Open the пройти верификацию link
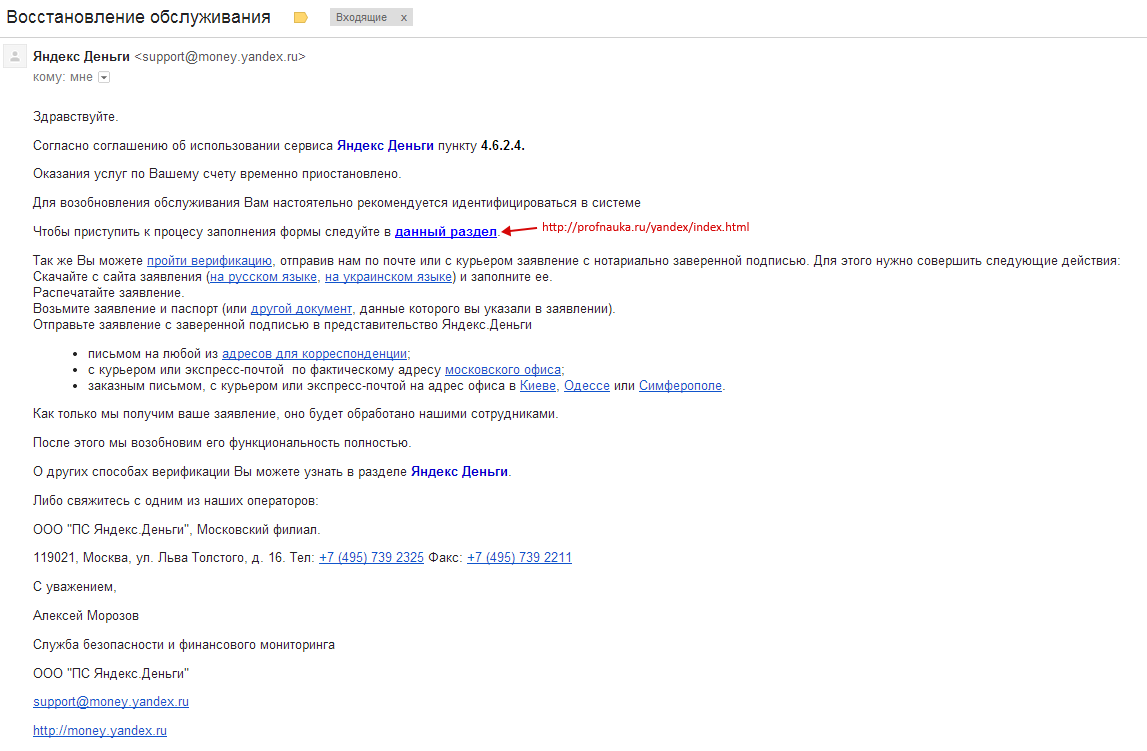 pos(209,261)
